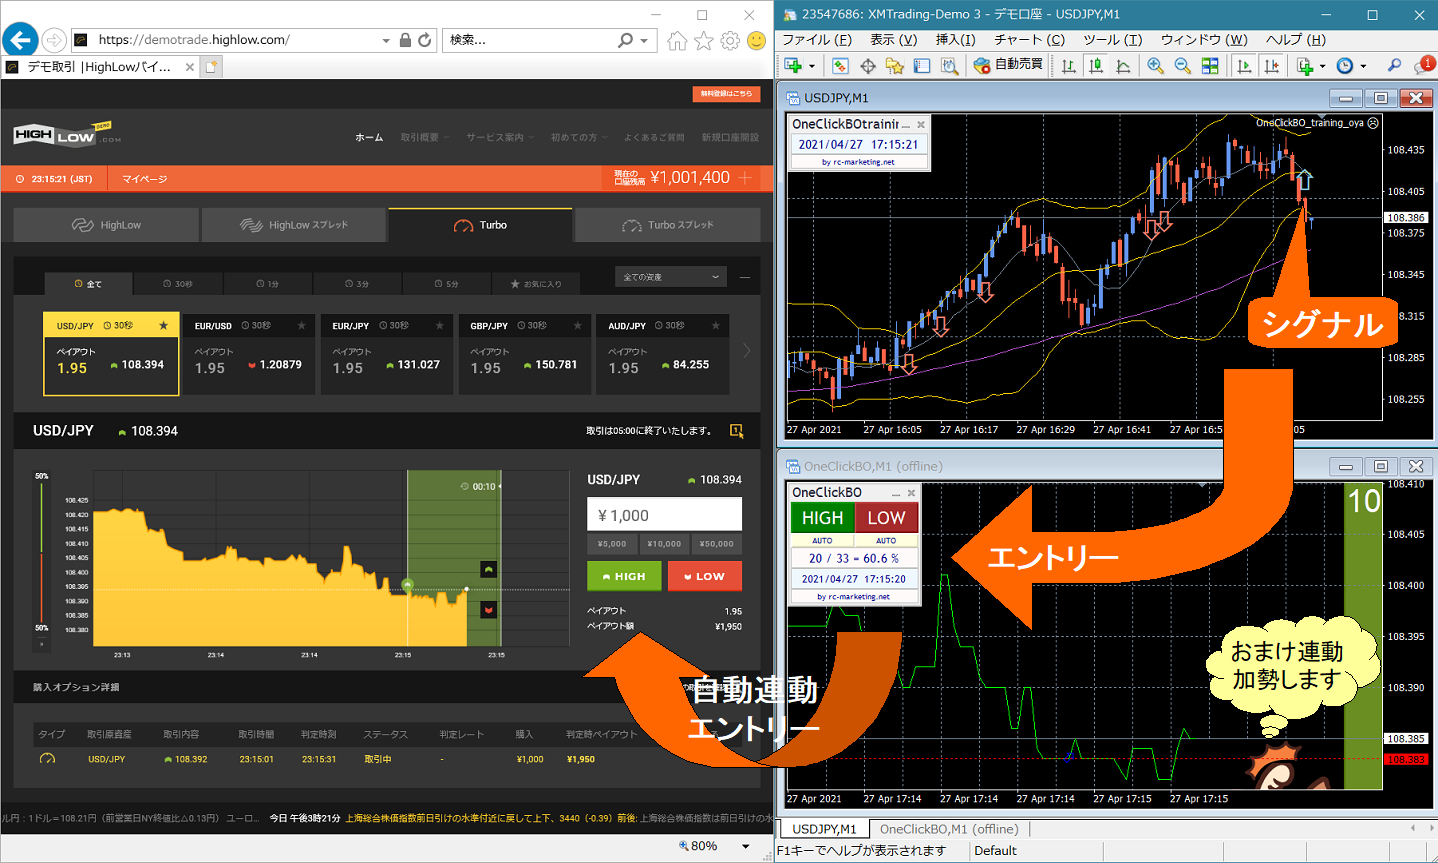
Task: Tile chart windows icon
Action: (x=1210, y=65)
